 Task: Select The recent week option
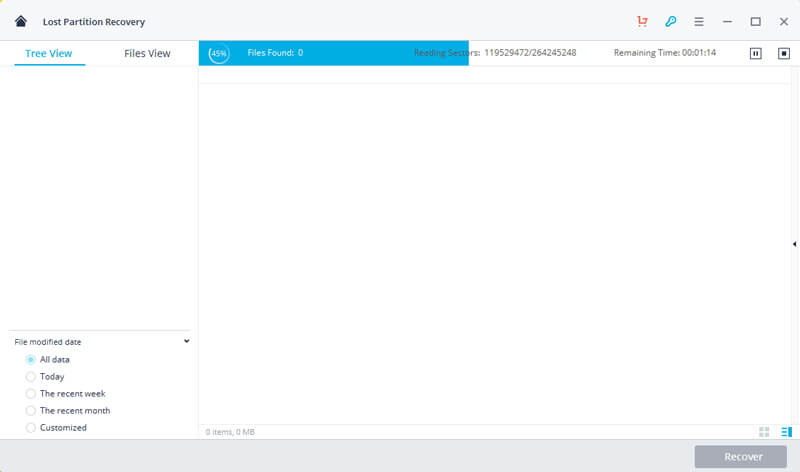click(31, 393)
